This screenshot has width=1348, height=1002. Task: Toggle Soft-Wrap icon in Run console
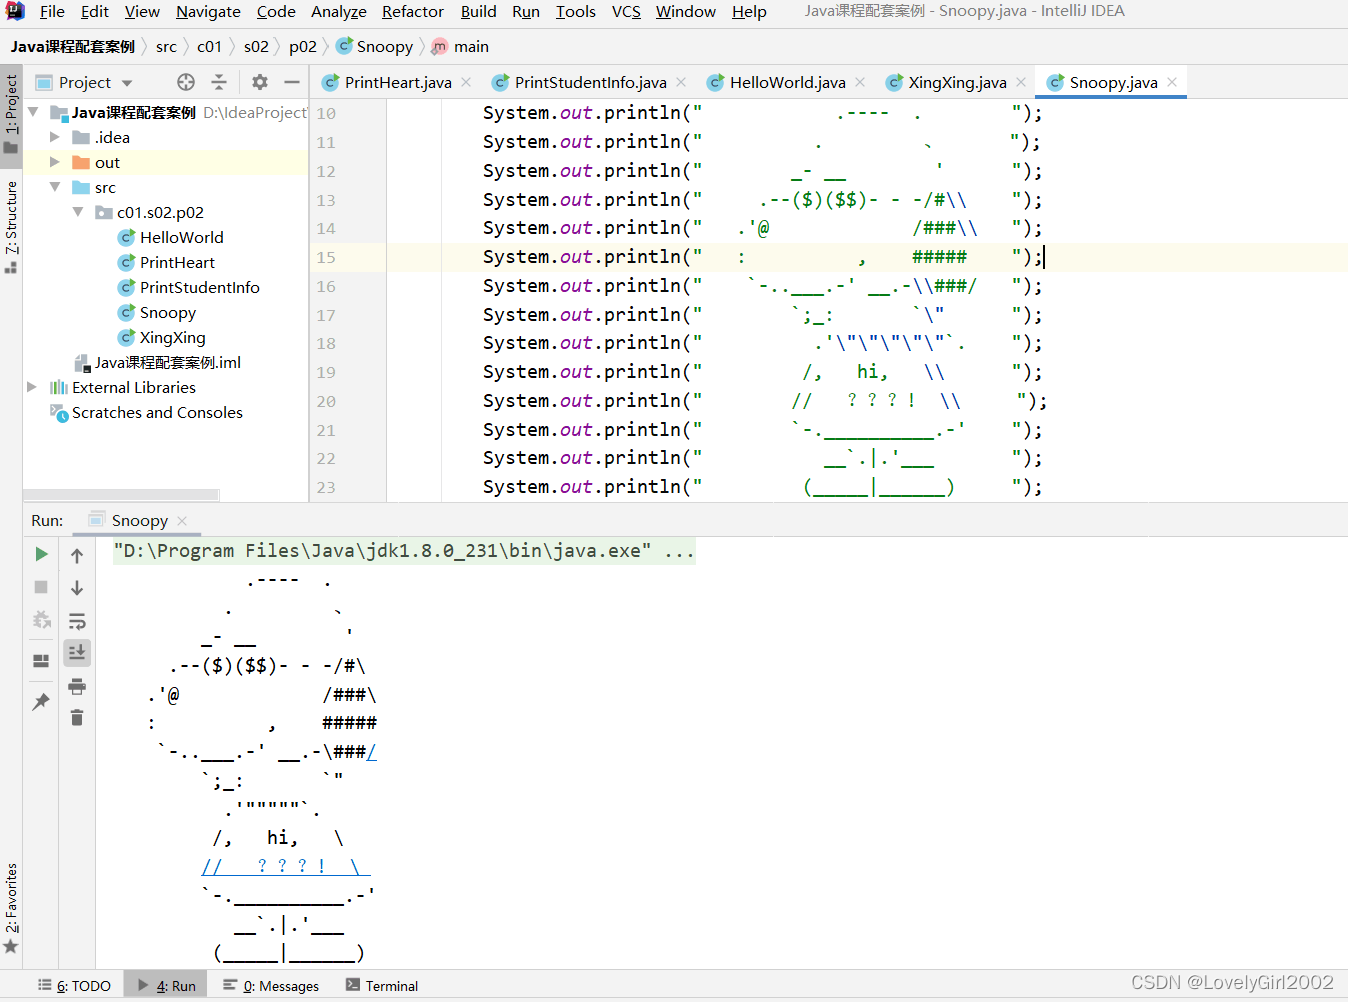click(x=77, y=621)
